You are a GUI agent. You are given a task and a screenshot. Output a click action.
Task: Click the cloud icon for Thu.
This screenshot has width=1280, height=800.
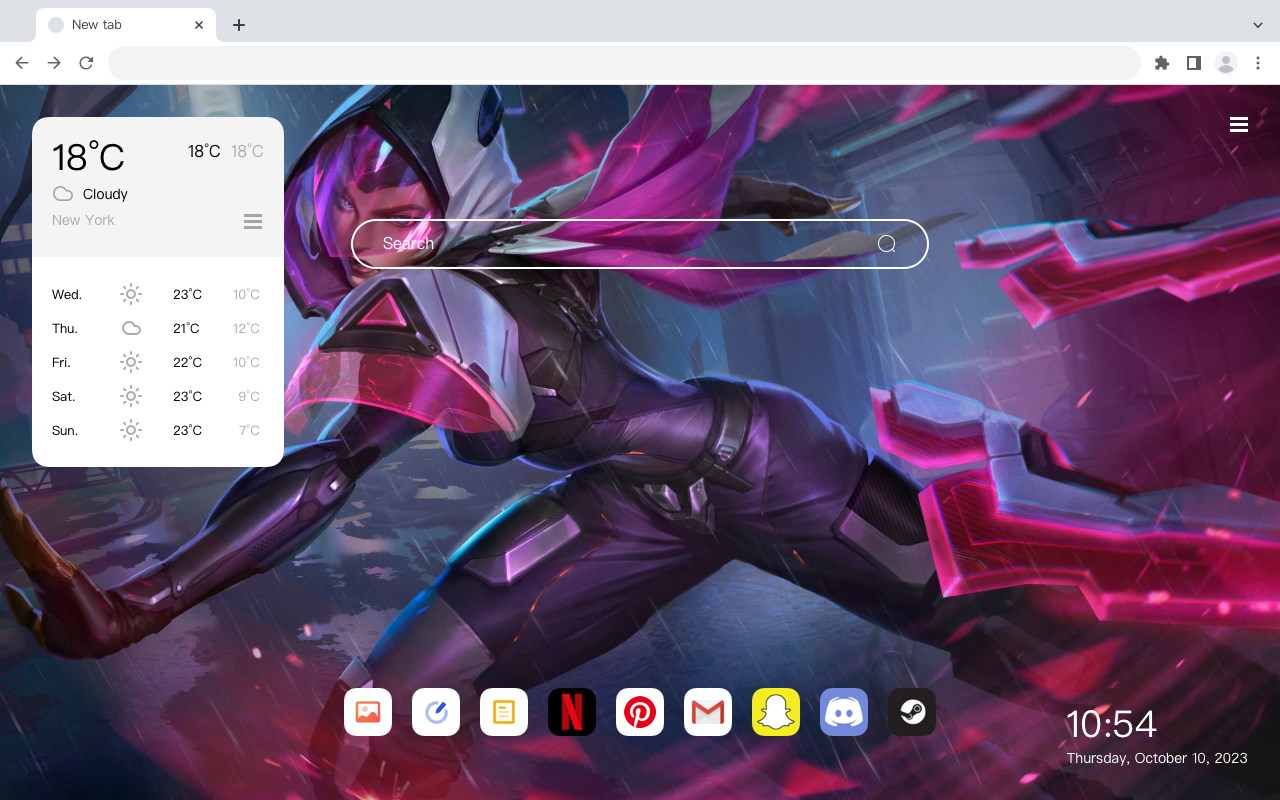[131, 328]
